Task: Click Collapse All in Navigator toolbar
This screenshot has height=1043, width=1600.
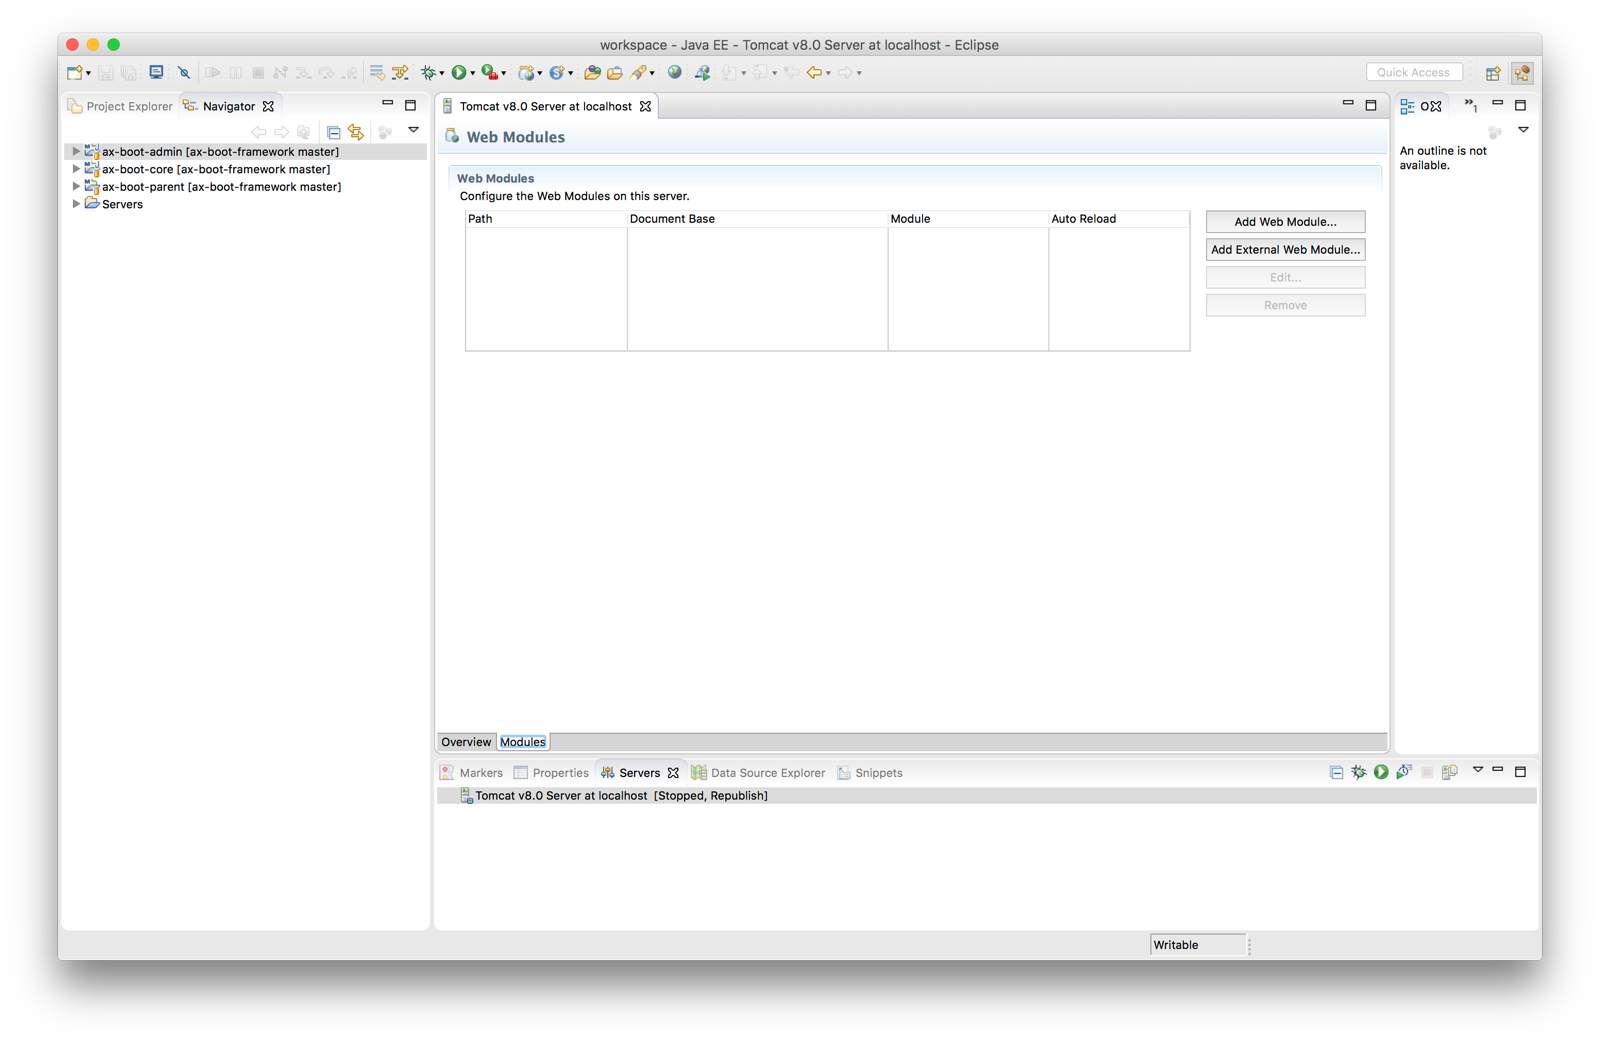Action: (333, 132)
